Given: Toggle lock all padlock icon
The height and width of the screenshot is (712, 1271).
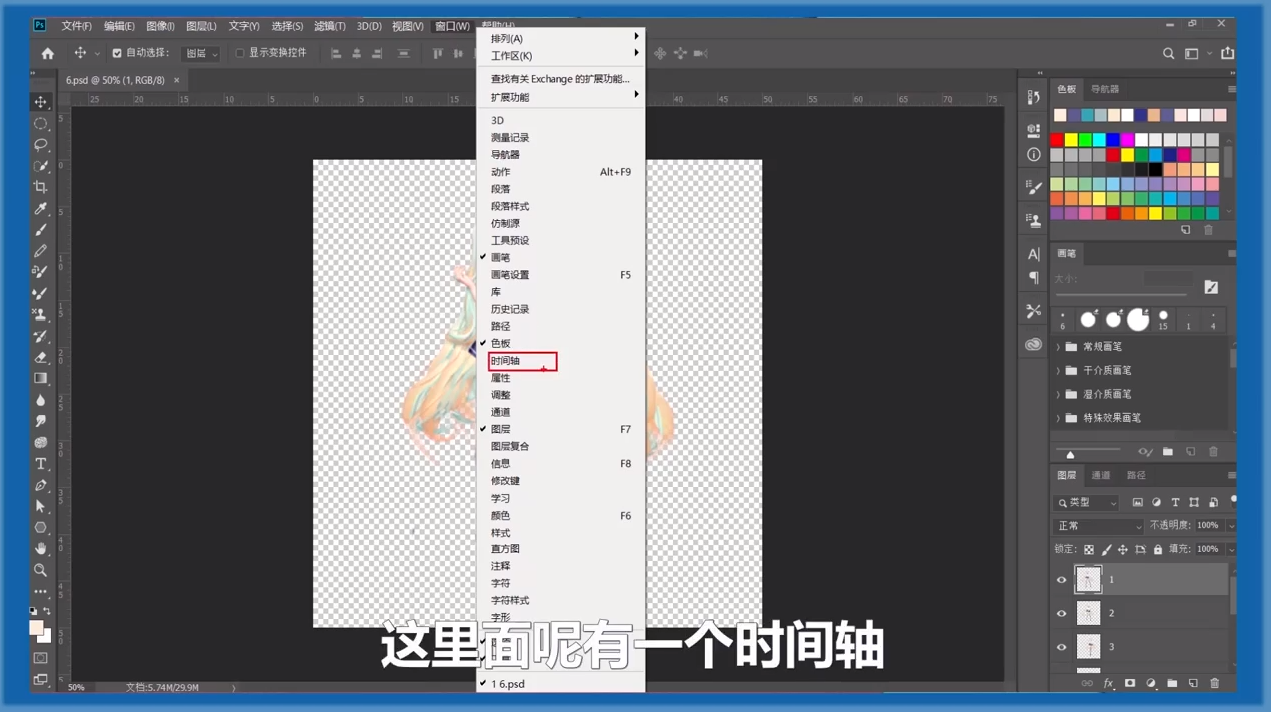Looking at the screenshot, I should coord(1158,550).
